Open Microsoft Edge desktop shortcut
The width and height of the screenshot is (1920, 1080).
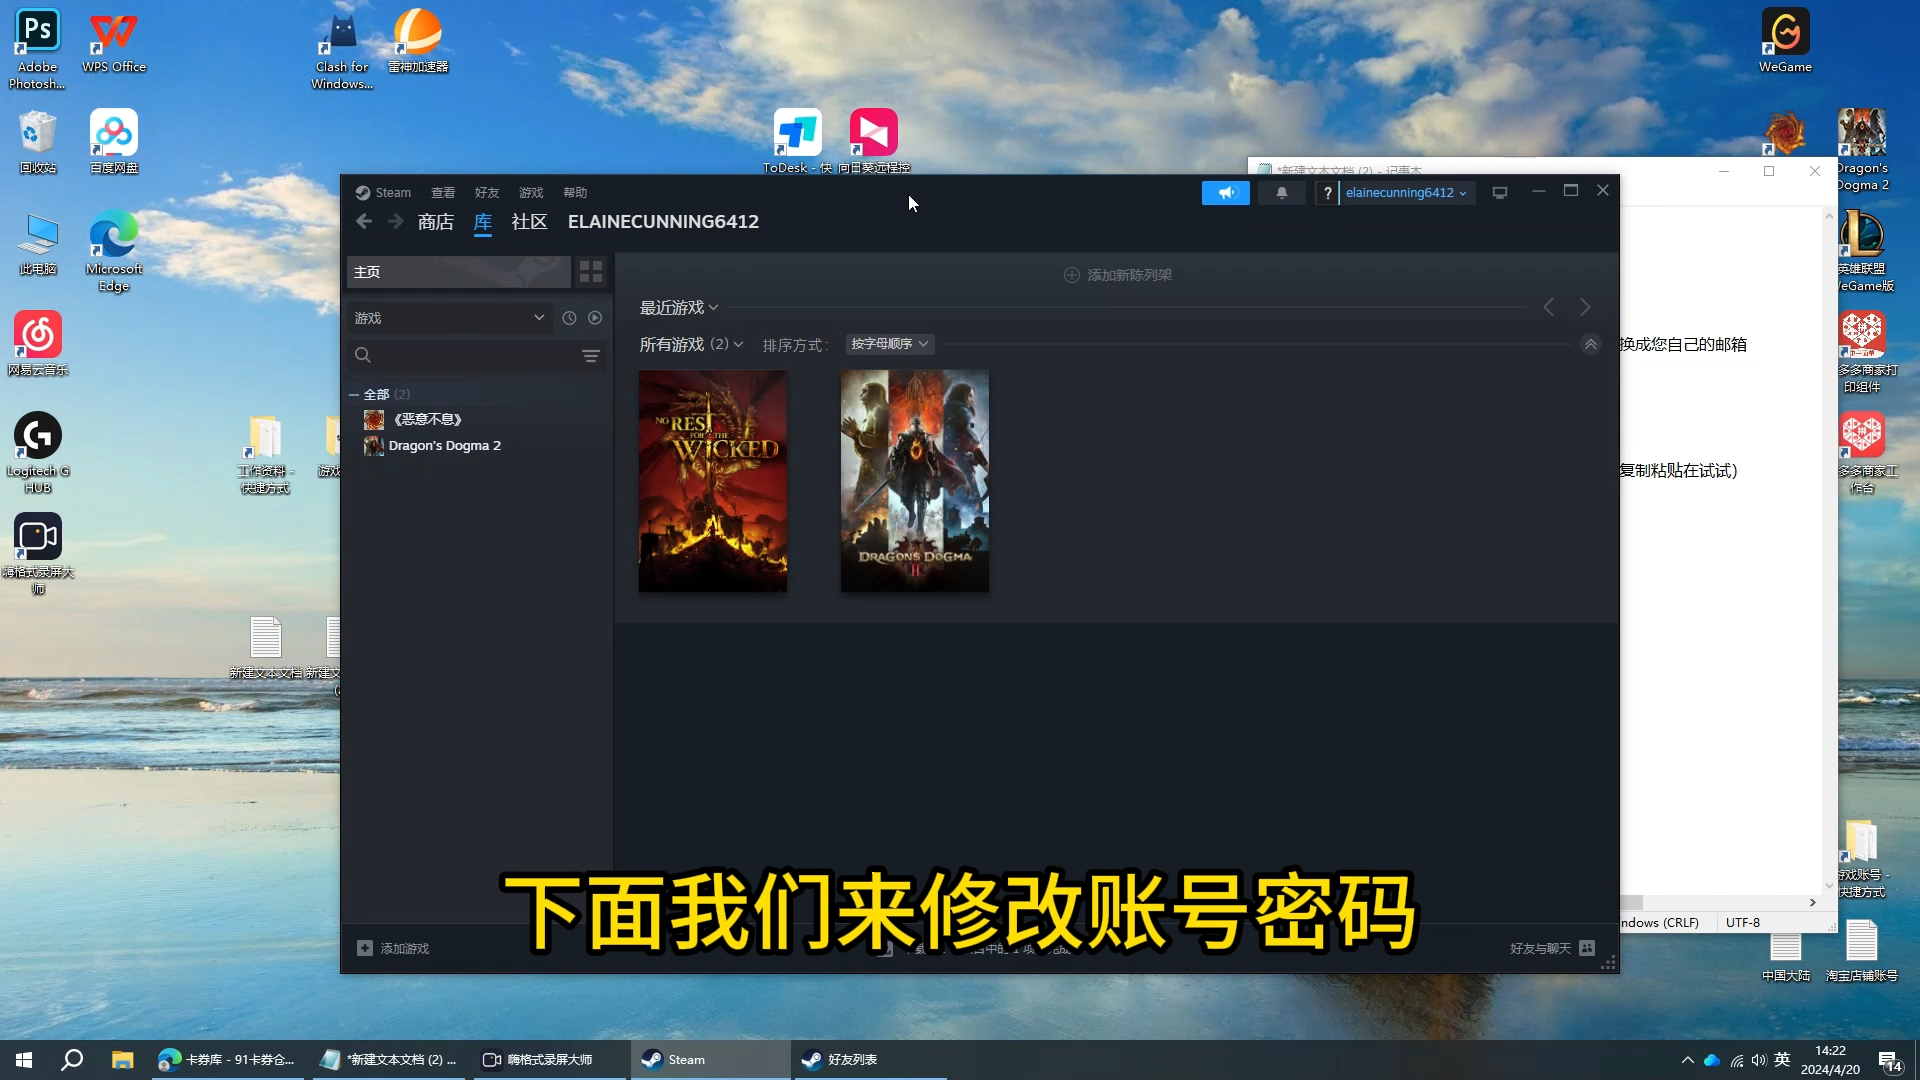[114, 251]
